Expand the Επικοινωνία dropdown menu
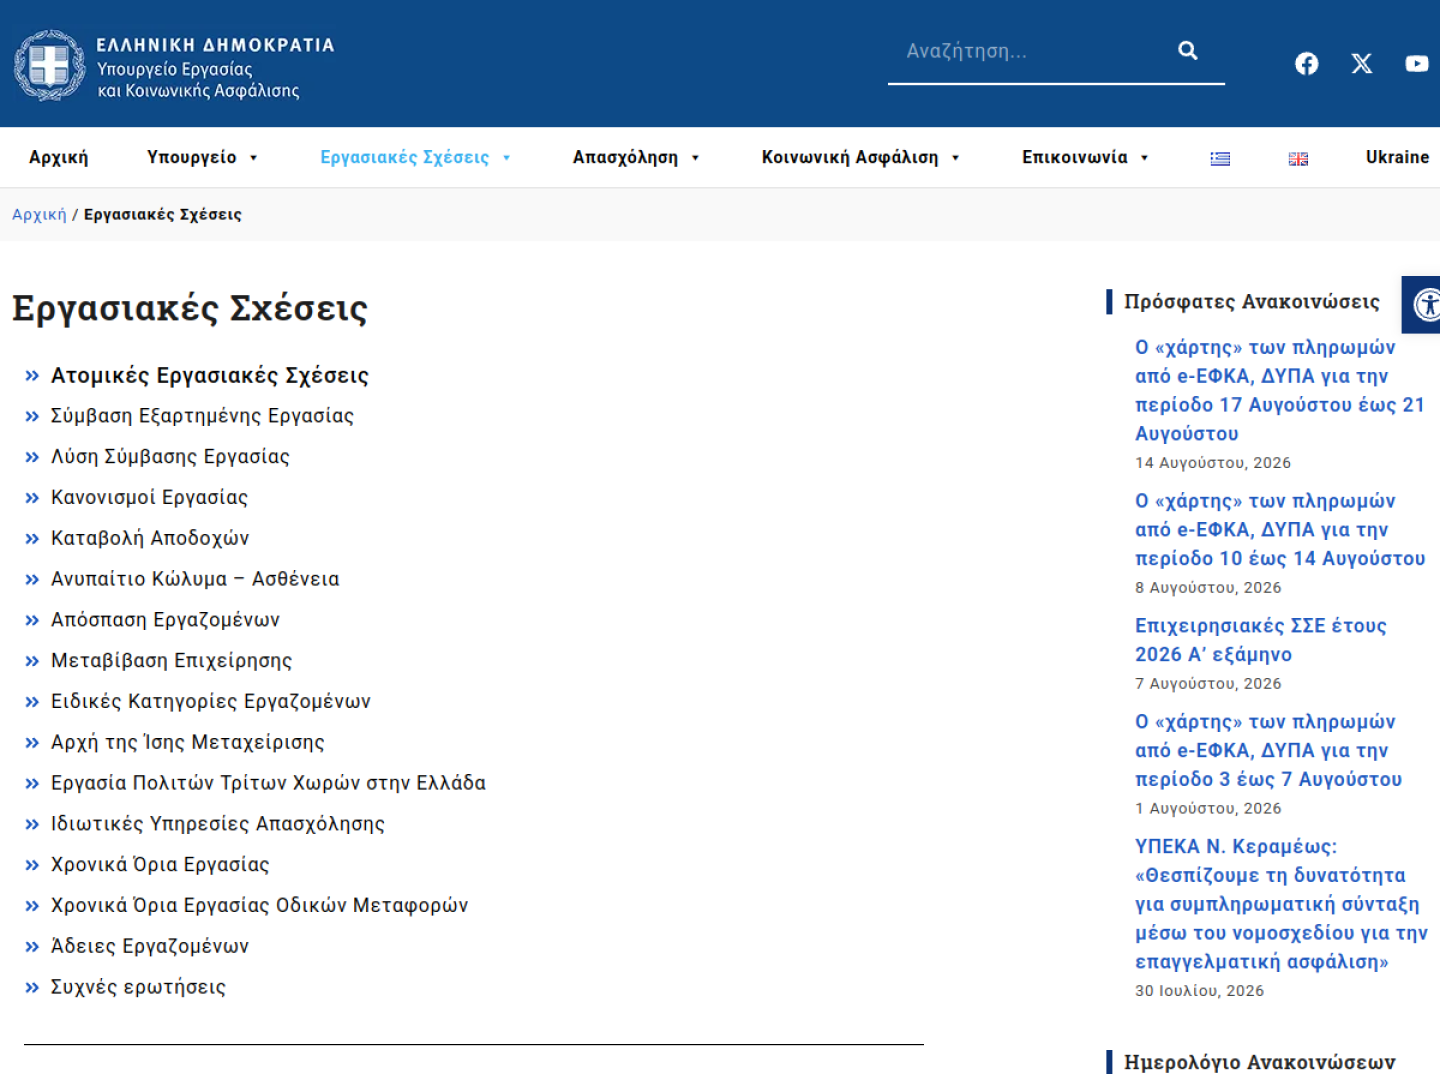 [1085, 157]
